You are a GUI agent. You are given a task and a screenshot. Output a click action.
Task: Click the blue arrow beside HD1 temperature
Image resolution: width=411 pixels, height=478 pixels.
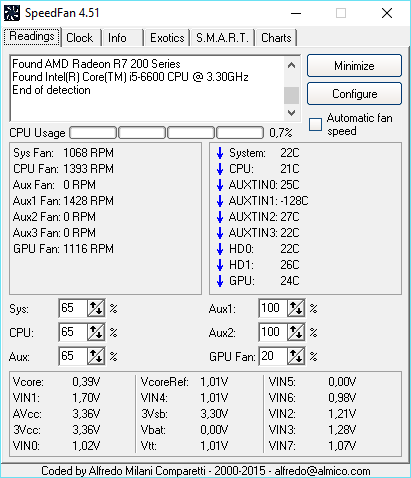[x=220, y=265]
